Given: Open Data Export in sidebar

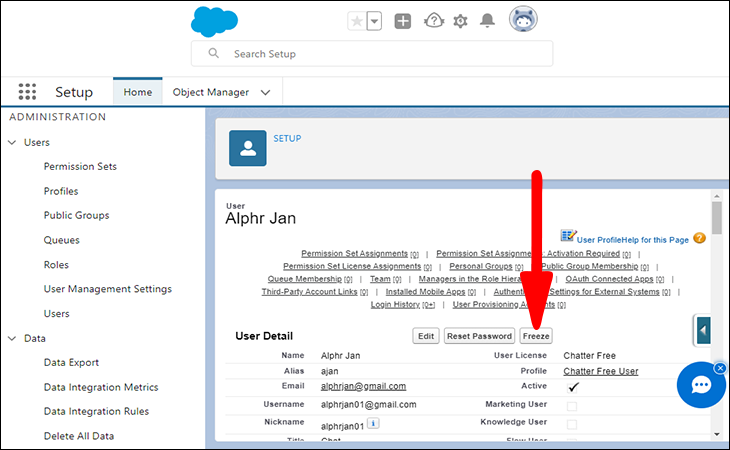Looking at the screenshot, I should [x=71, y=363].
